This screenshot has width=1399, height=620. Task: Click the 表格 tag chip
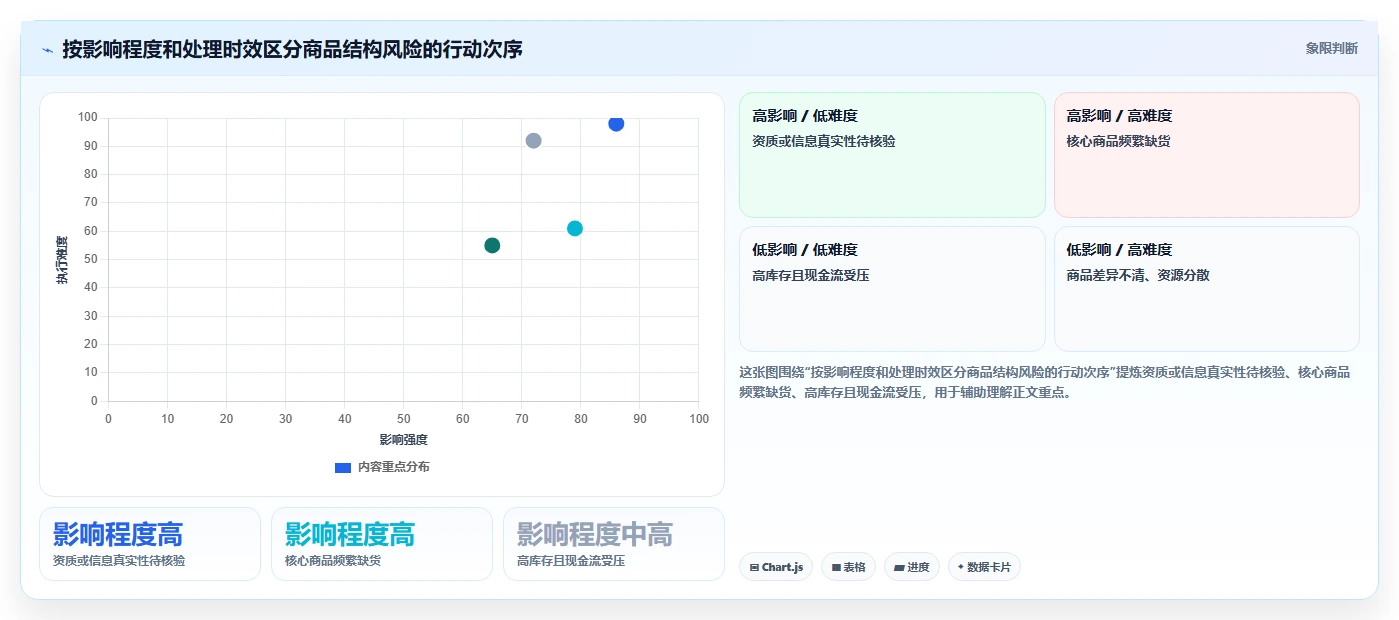[848, 567]
